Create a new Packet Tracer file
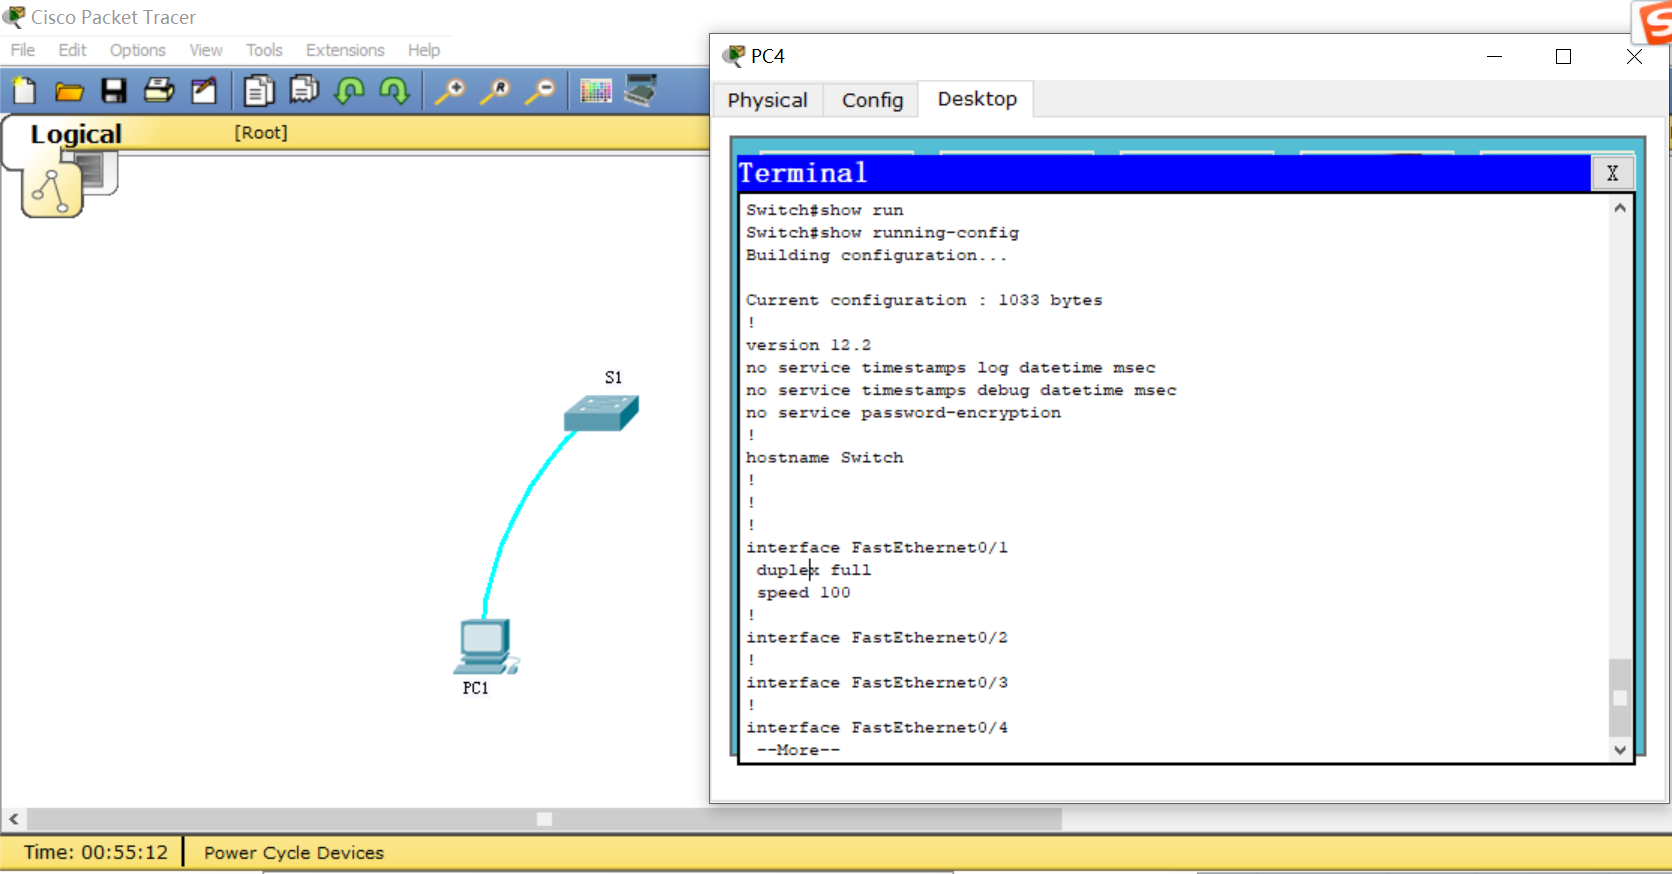Screen dimensions: 1672x874 pos(24,91)
